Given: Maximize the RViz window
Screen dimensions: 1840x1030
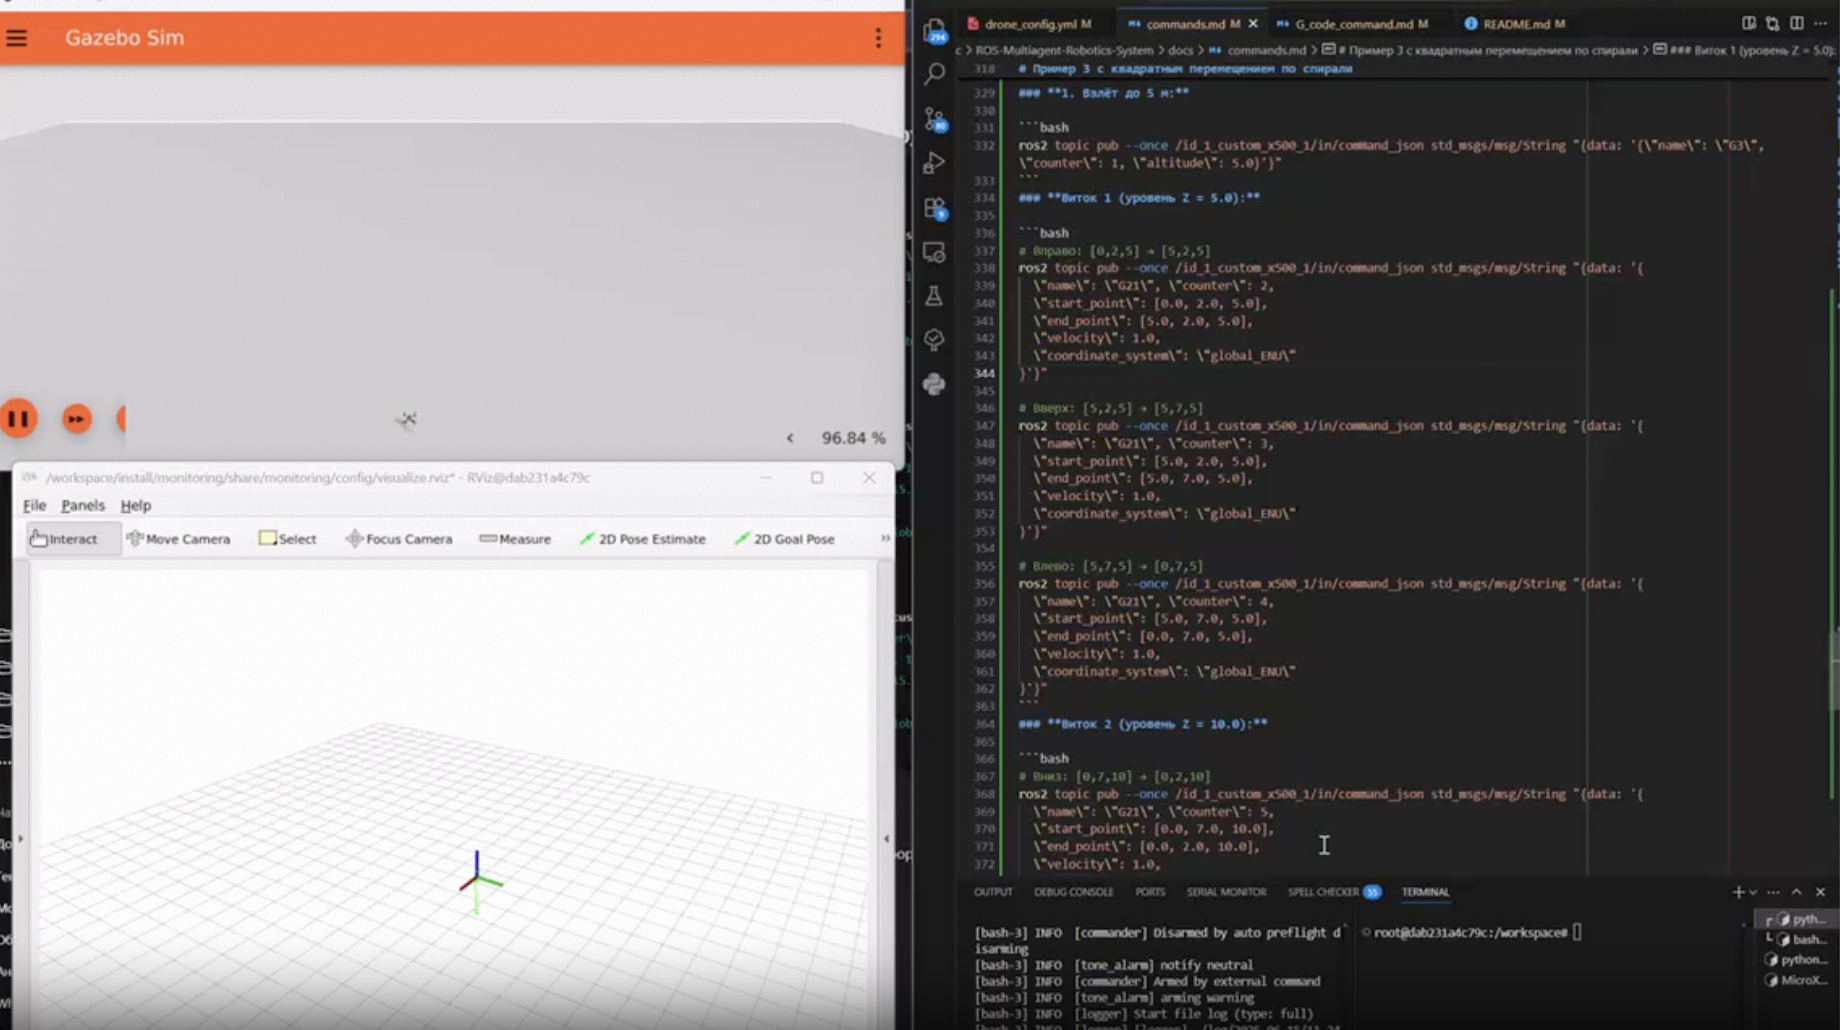Looking at the screenshot, I should pos(817,478).
